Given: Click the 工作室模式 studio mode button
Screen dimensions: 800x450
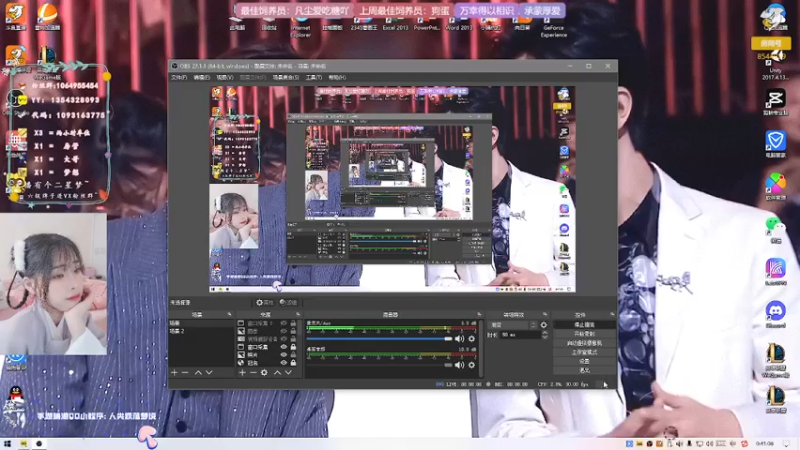Looking at the screenshot, I should [x=584, y=352].
